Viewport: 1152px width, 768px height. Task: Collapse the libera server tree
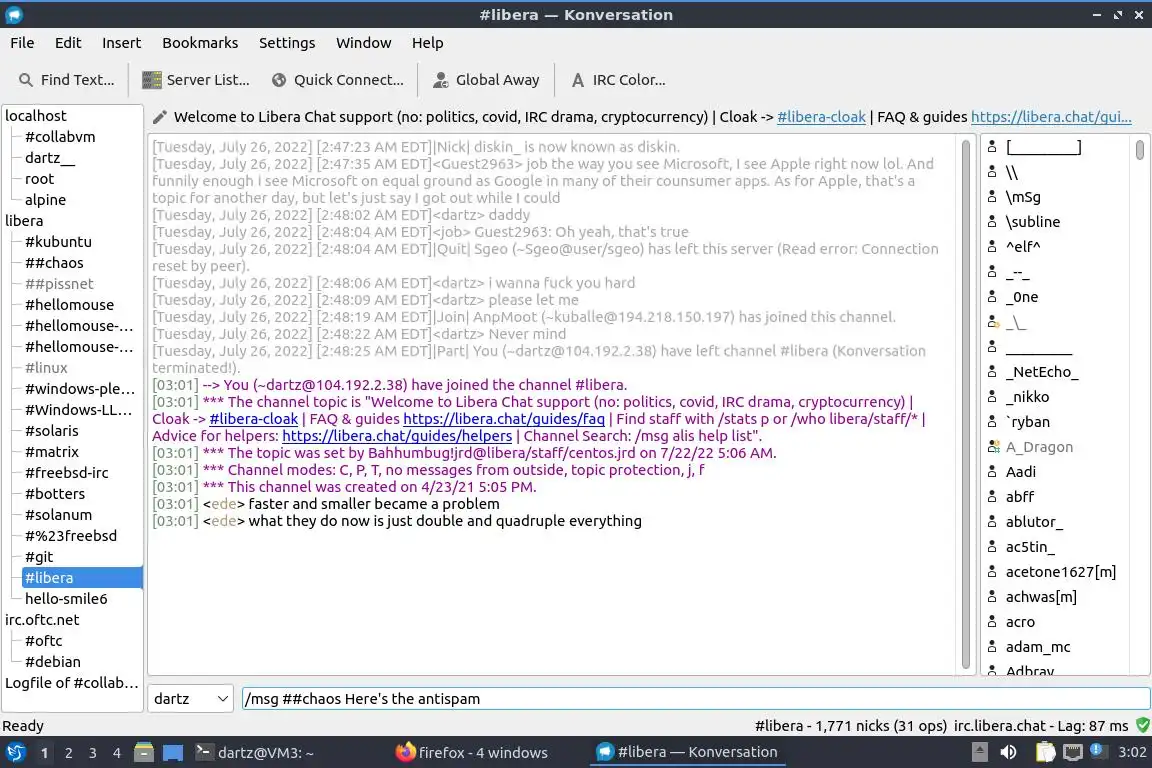click(24, 220)
